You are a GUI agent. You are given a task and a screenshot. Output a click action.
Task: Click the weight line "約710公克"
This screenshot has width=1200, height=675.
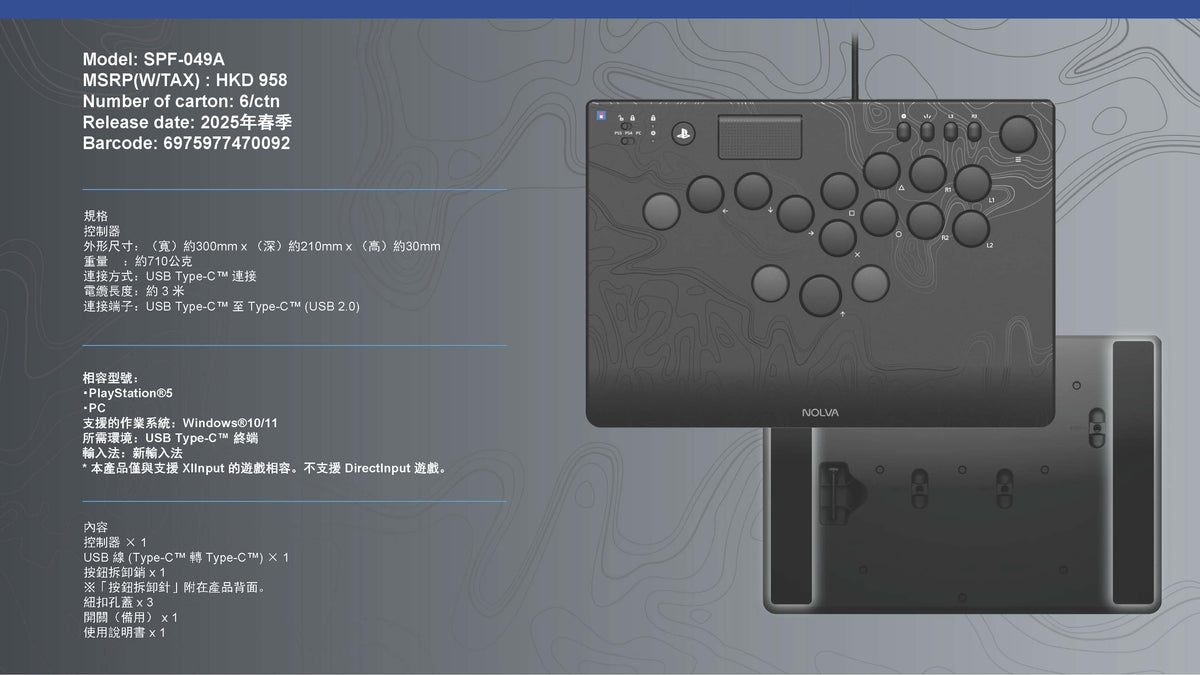click(x=137, y=261)
